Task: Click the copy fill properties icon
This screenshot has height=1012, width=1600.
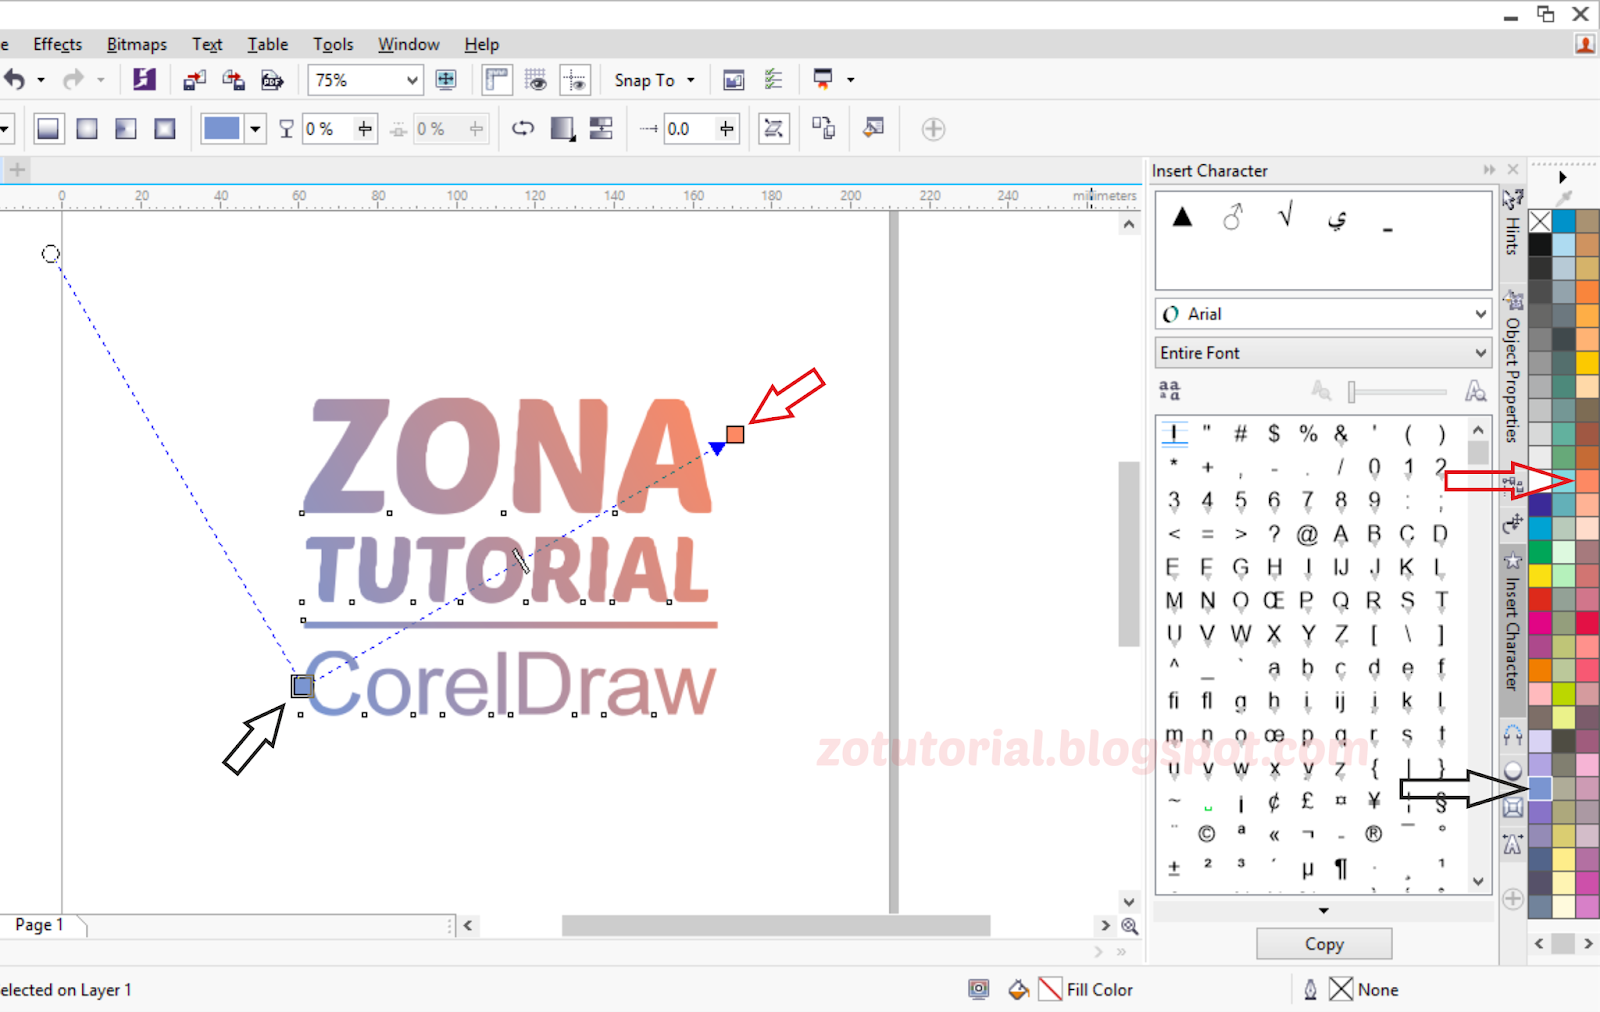Action: (x=824, y=128)
